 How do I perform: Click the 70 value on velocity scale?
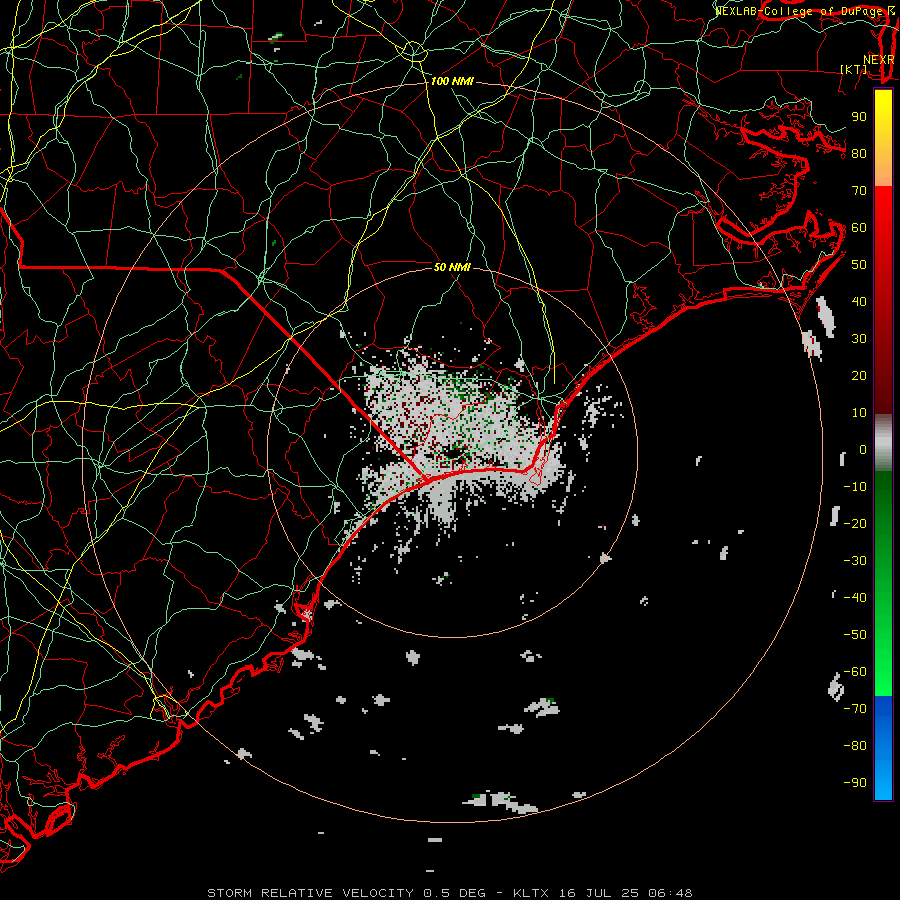point(859,191)
